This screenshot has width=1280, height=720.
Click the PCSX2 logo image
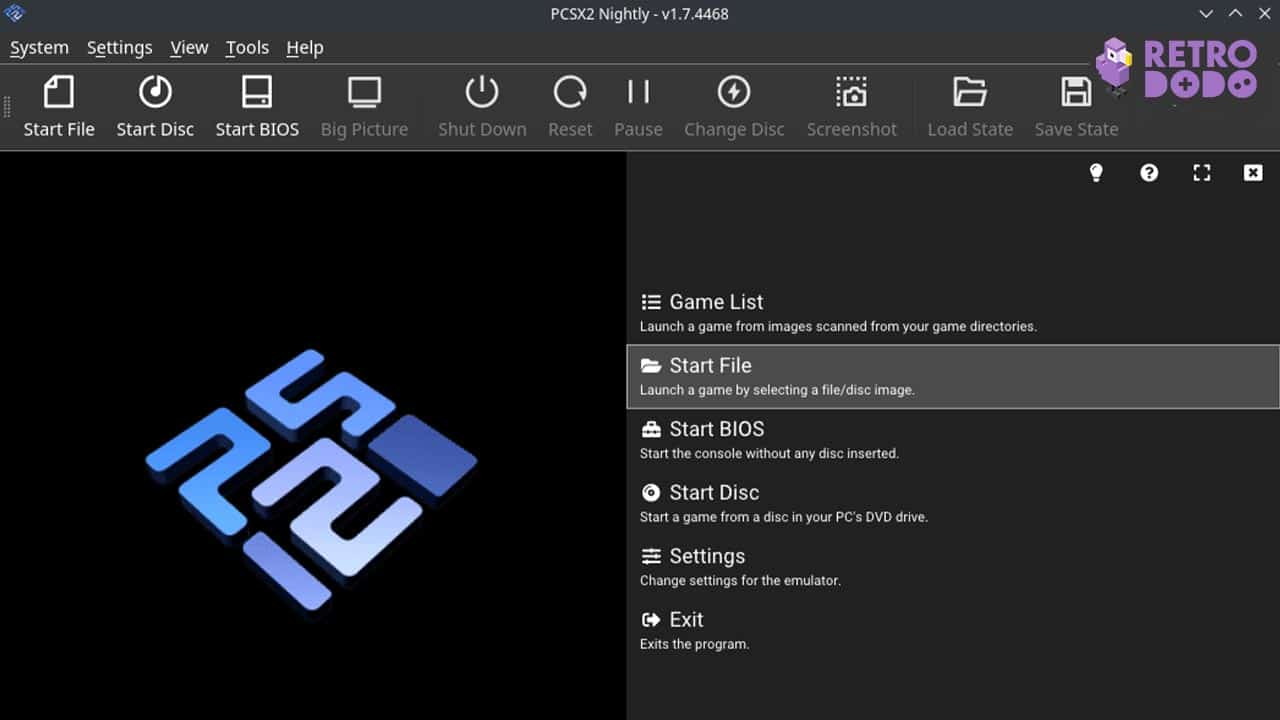[311, 480]
